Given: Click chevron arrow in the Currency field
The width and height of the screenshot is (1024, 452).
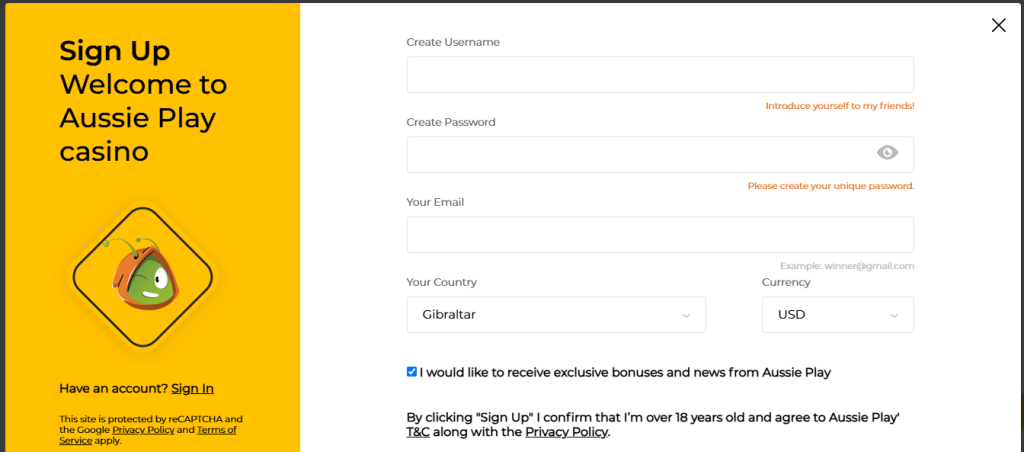Looking at the screenshot, I should point(894,315).
